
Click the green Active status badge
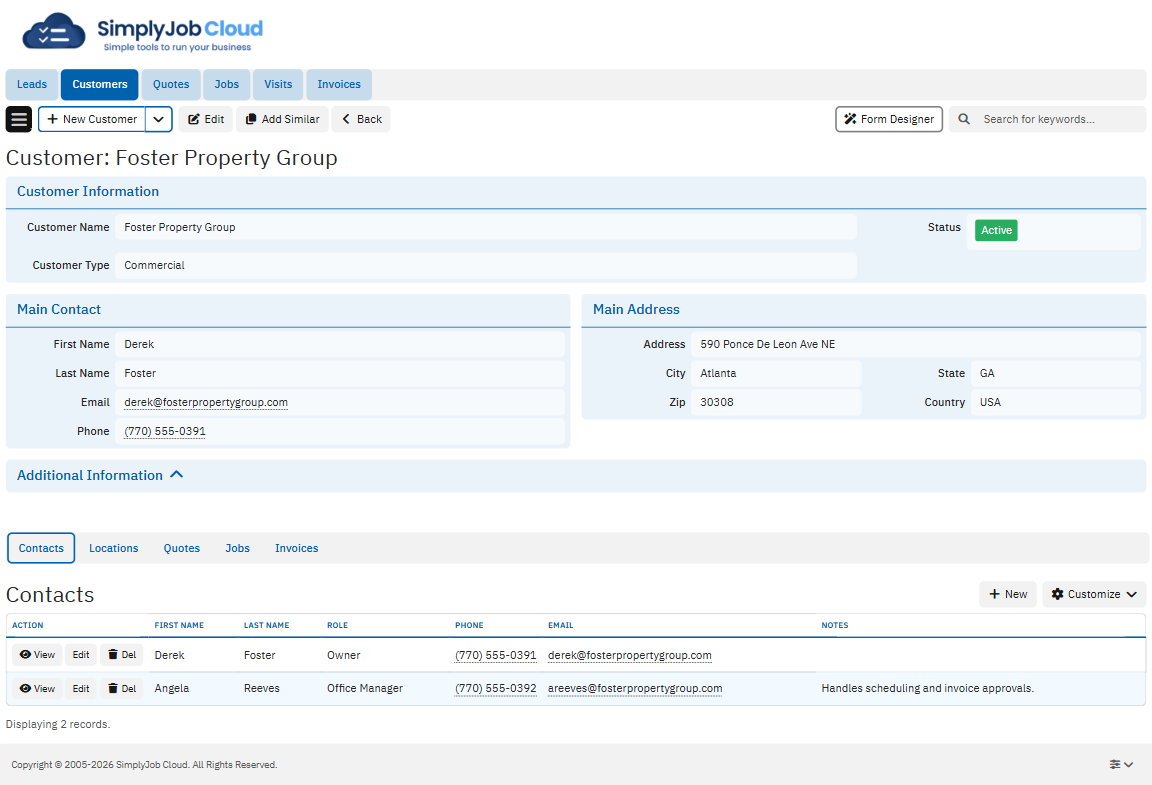(x=996, y=230)
